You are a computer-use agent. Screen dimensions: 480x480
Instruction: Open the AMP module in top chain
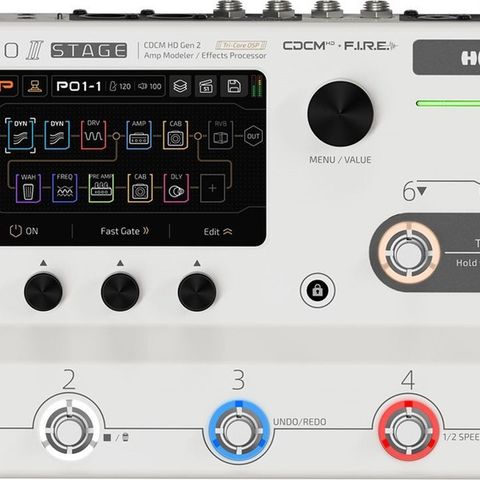pos(139,135)
